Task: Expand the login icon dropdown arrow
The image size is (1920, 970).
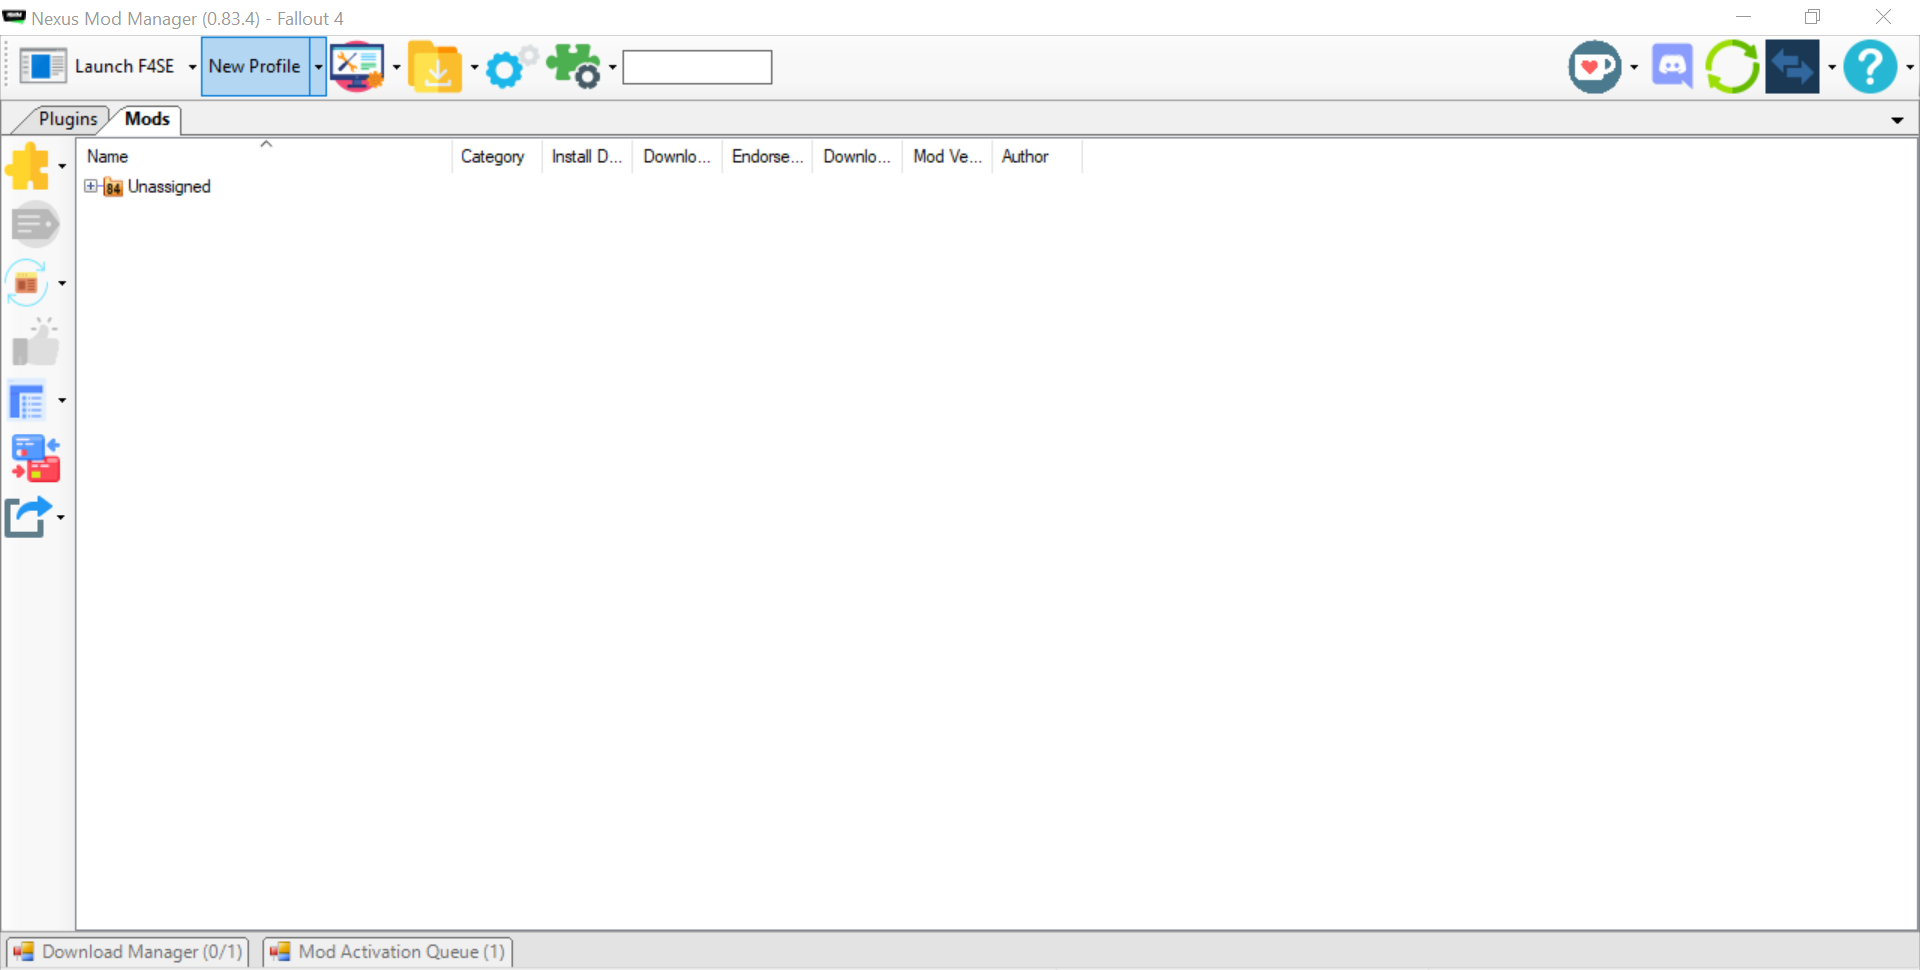Action: coord(1831,67)
